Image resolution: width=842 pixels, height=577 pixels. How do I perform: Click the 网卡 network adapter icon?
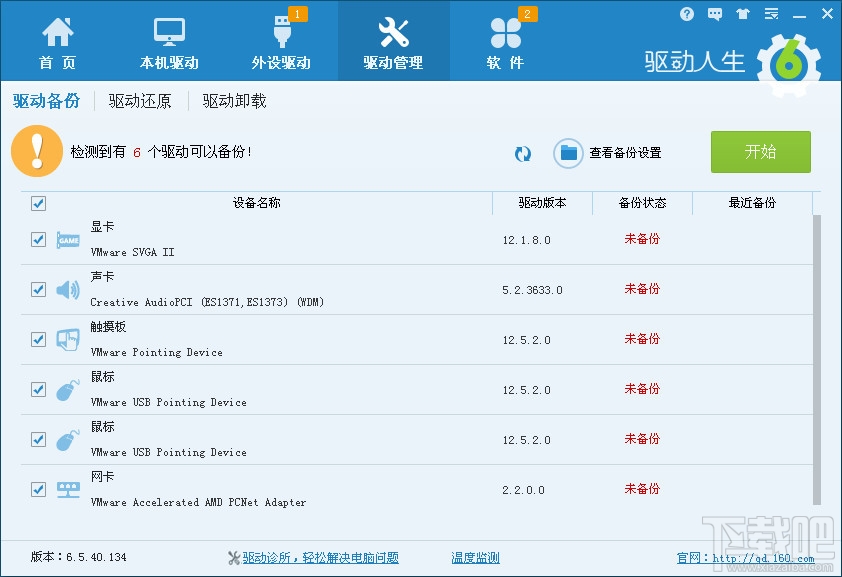click(x=67, y=489)
